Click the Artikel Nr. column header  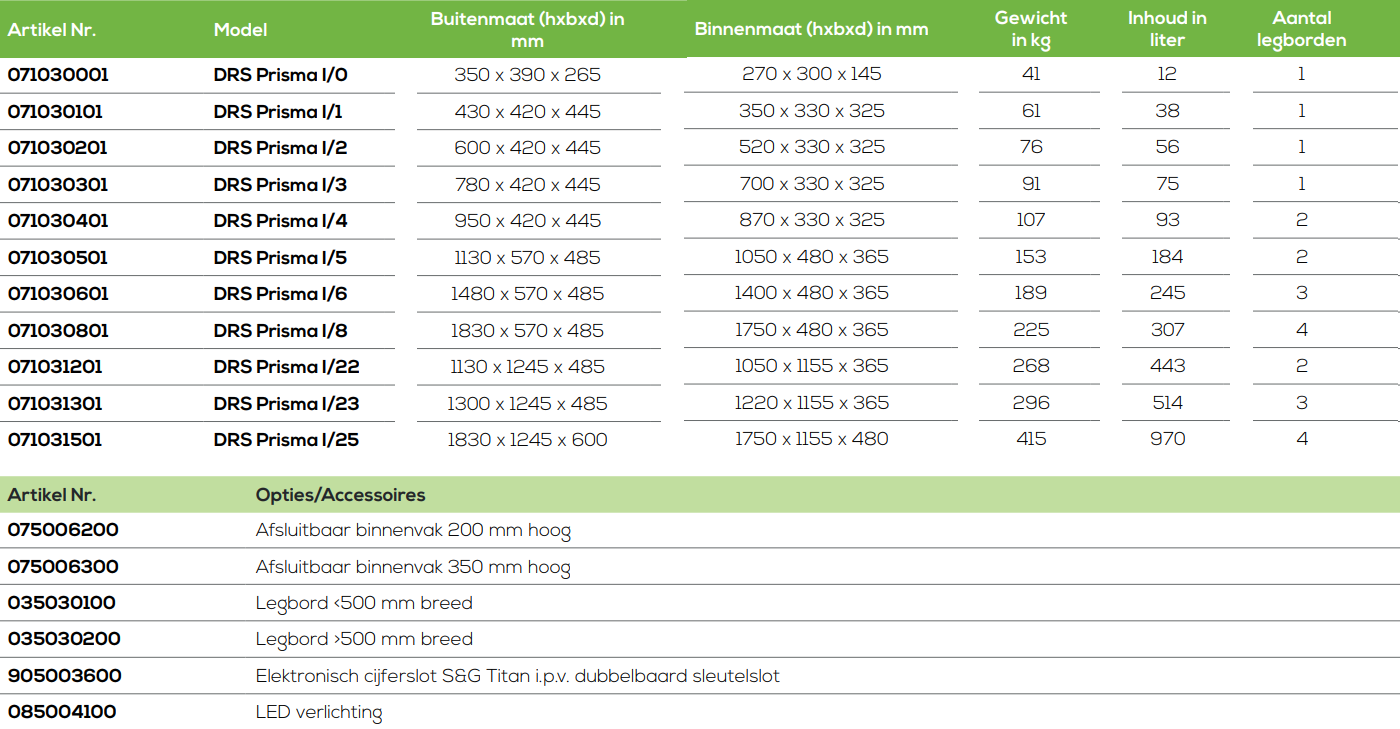pyautogui.click(x=52, y=30)
